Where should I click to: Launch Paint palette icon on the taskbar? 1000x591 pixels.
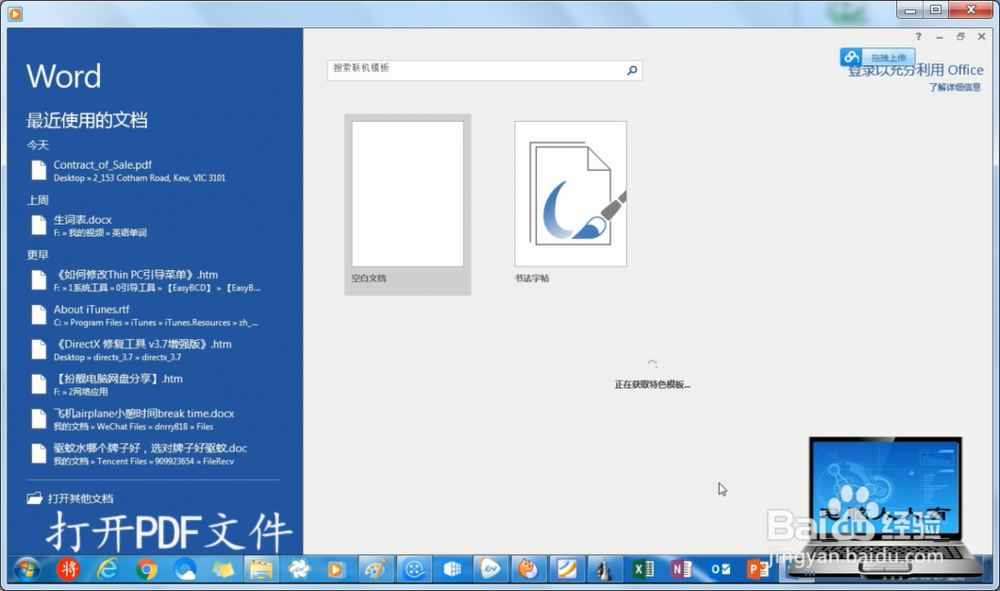click(x=375, y=569)
